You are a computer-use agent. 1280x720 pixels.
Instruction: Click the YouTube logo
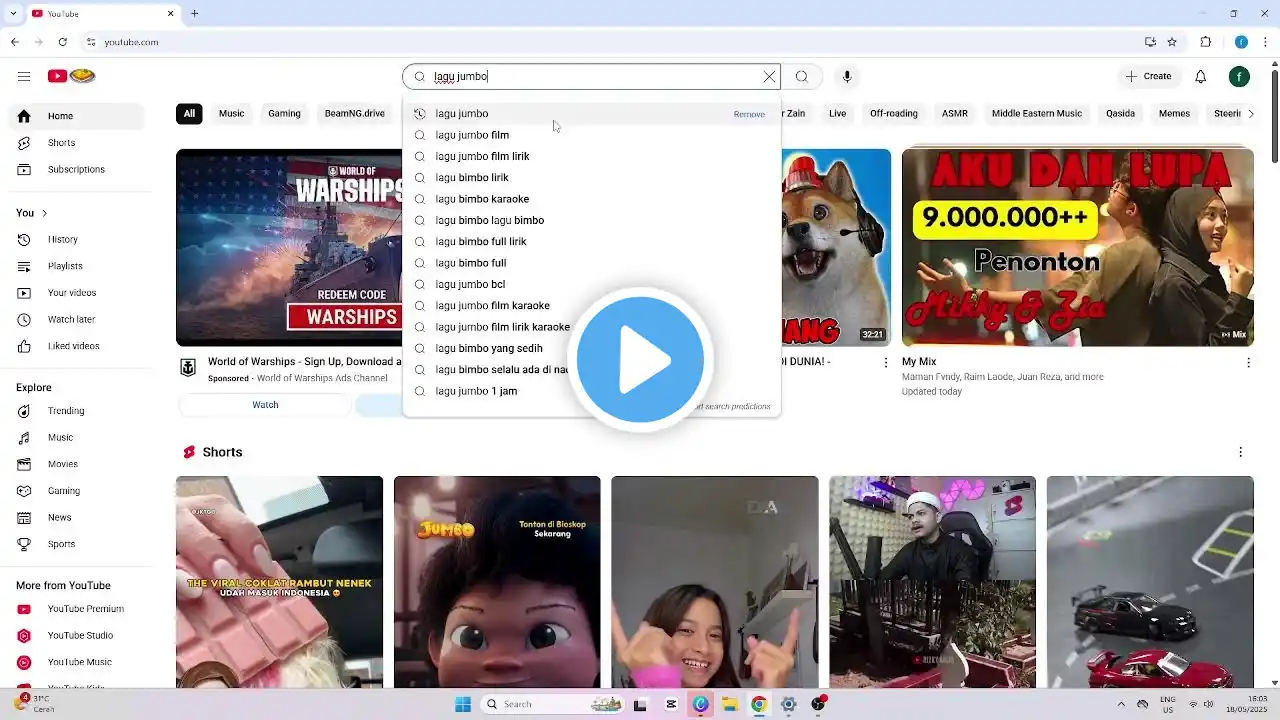pos(71,76)
